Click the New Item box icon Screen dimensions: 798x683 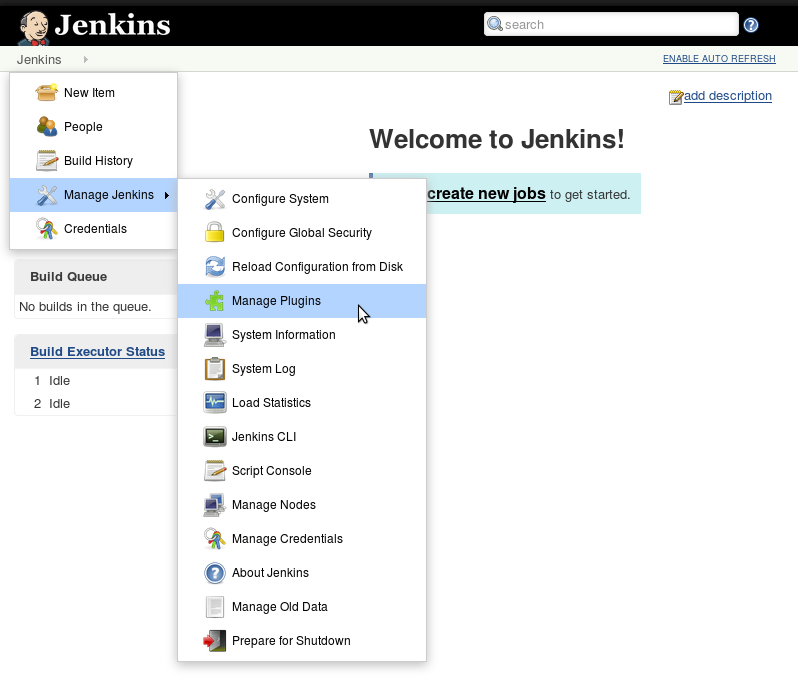click(x=46, y=93)
